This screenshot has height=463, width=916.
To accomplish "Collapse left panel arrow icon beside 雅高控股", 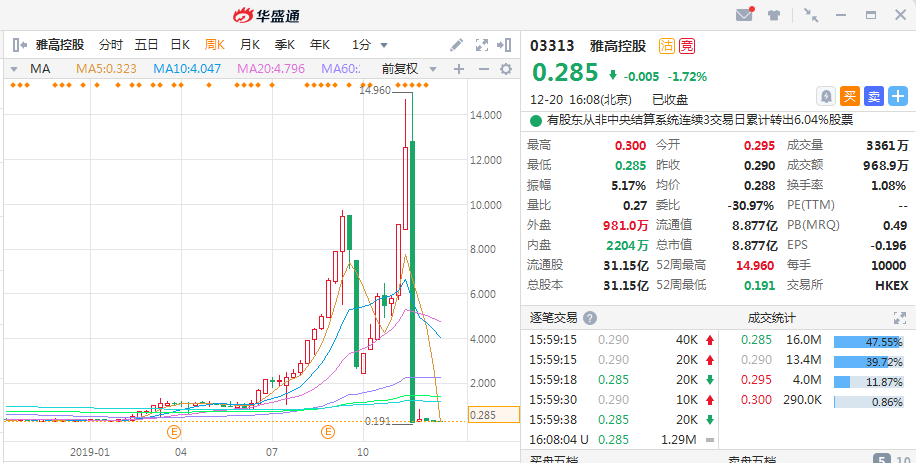I will 19,45.
